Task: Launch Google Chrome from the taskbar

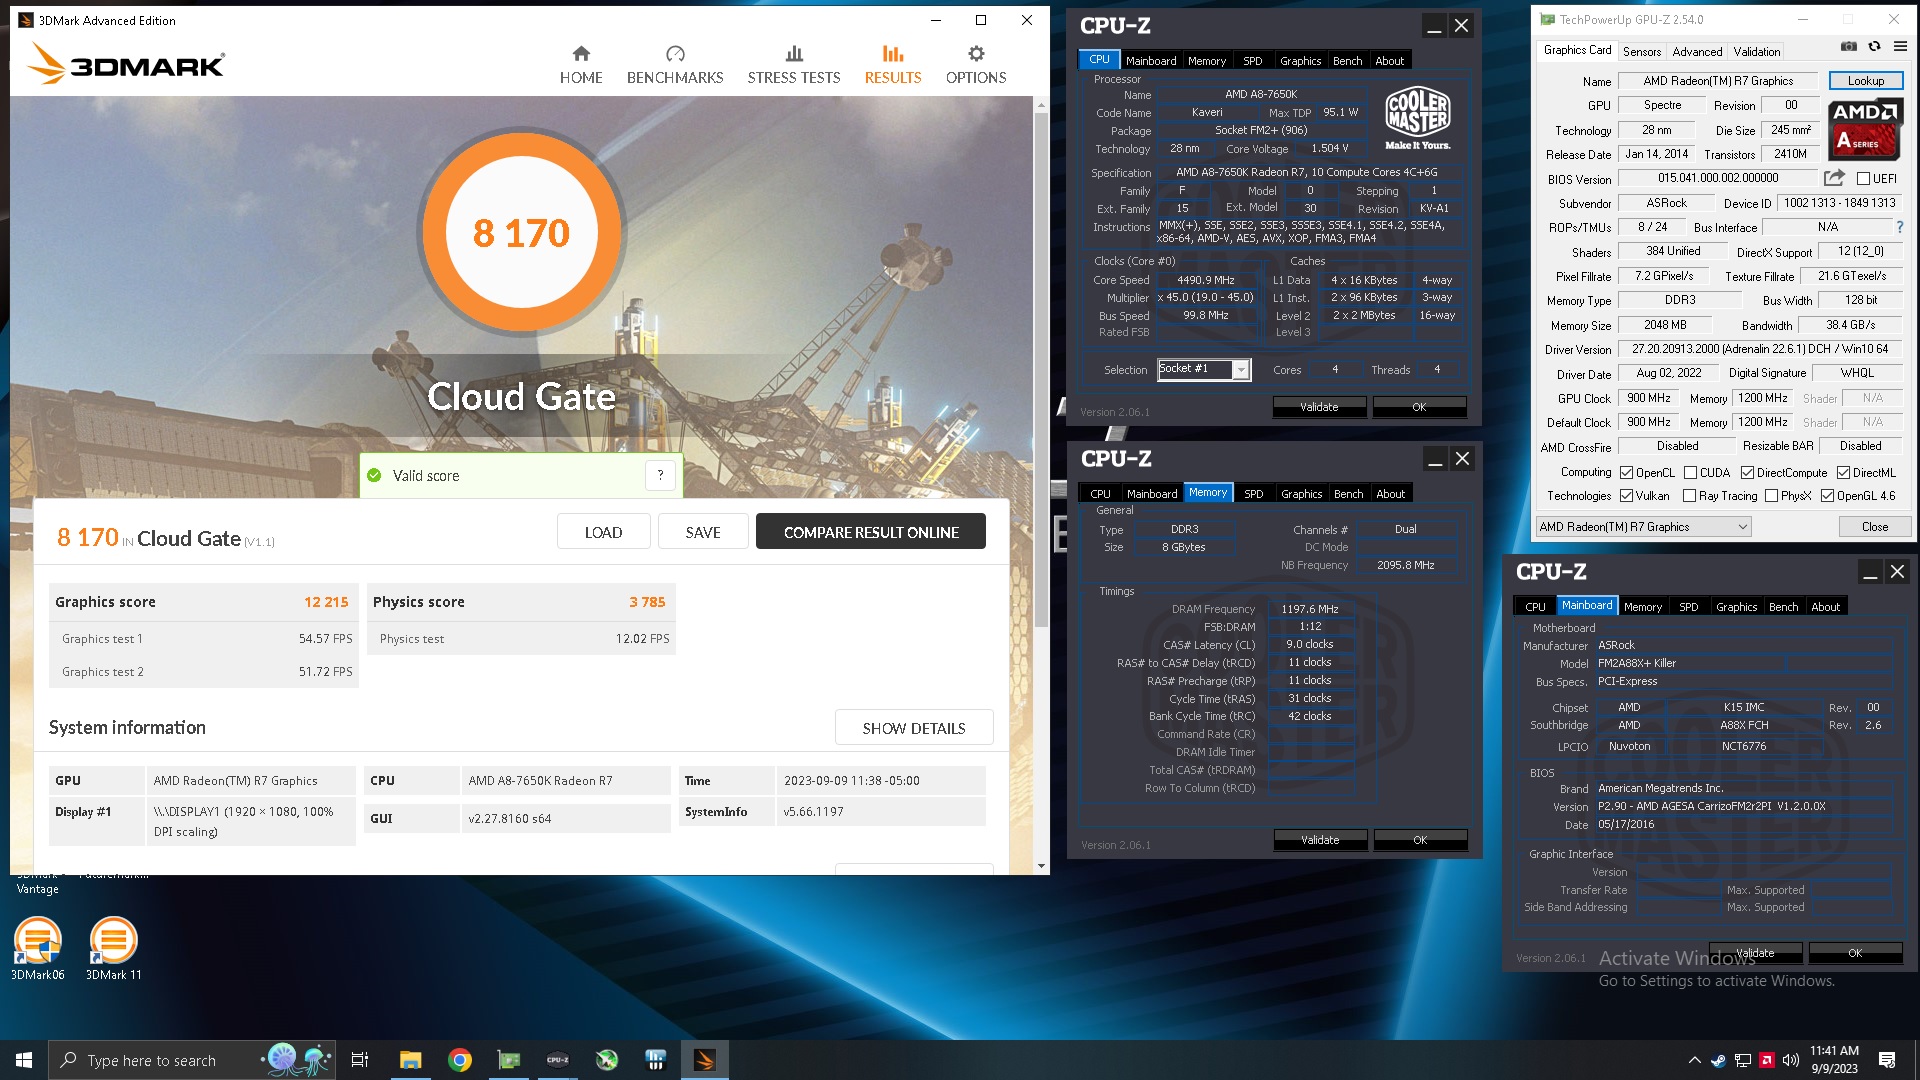Action: (x=460, y=1060)
